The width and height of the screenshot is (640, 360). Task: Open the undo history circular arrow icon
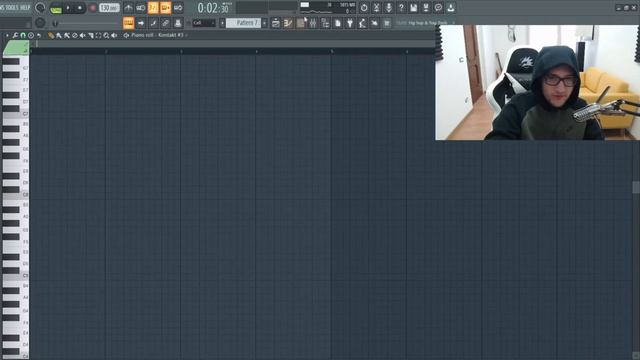(x=364, y=8)
